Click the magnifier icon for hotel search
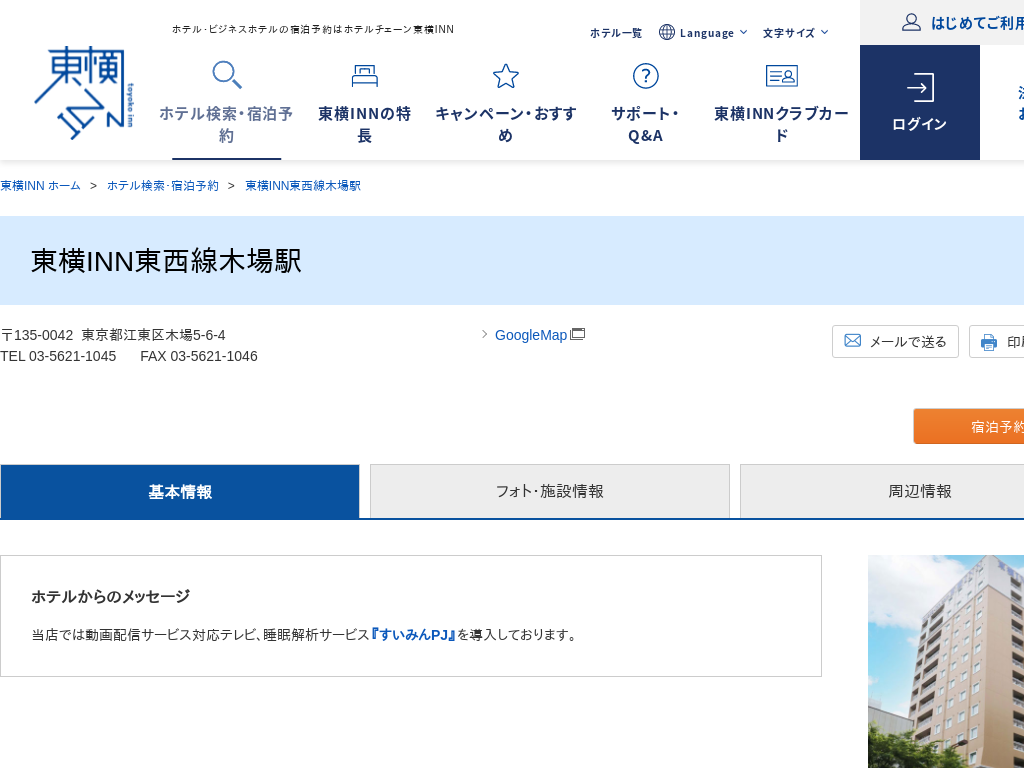 [227, 75]
